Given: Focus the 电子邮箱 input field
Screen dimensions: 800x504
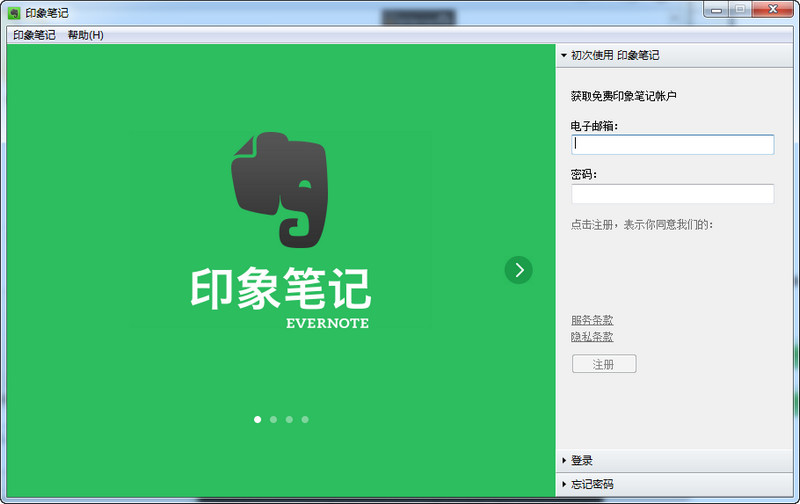Looking at the screenshot, I should (x=672, y=145).
